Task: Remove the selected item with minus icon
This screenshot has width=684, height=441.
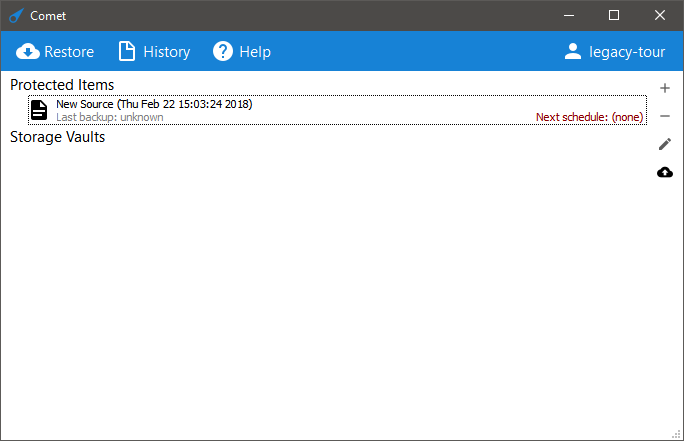Action: point(665,116)
